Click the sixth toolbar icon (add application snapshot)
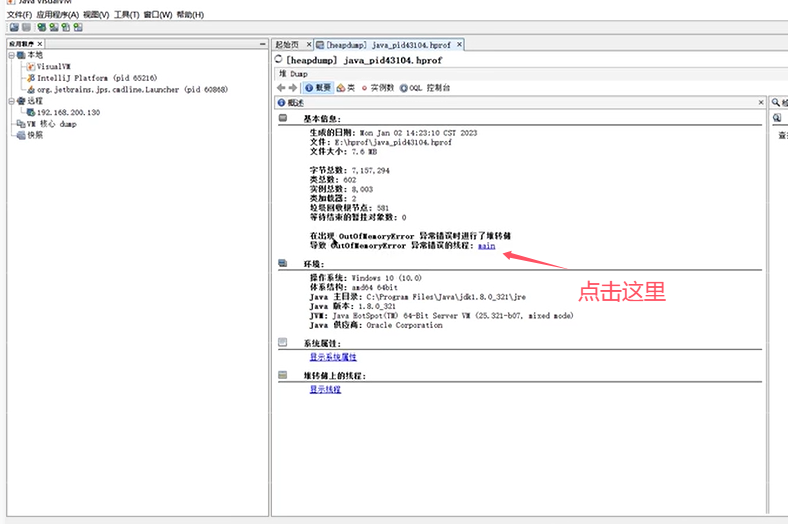The image size is (788, 524). pyautogui.click(x=78, y=27)
